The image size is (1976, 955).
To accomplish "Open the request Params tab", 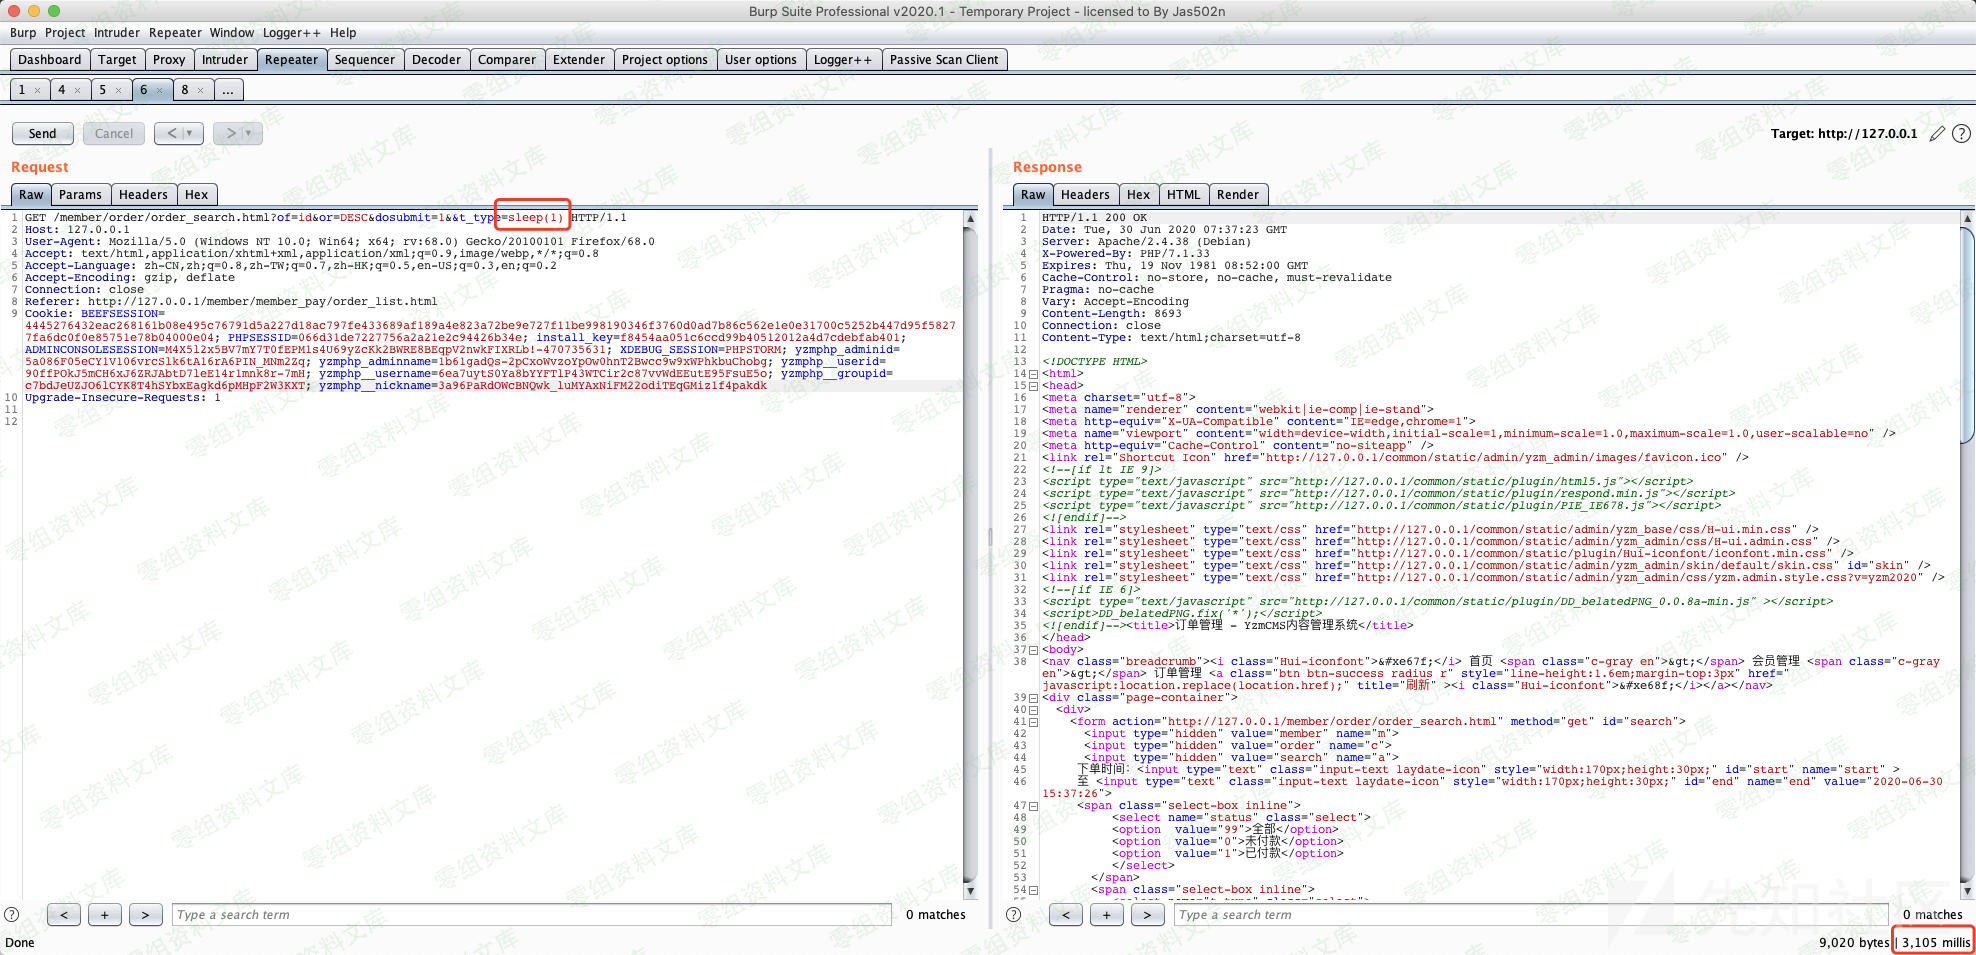I will click(80, 195).
